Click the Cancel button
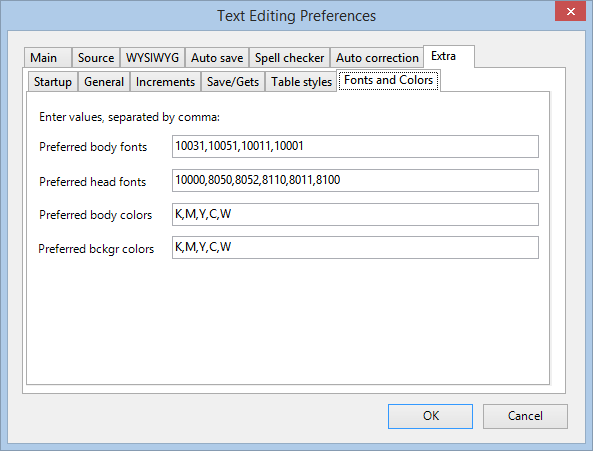Viewport: 593px width, 451px height. coord(525,416)
